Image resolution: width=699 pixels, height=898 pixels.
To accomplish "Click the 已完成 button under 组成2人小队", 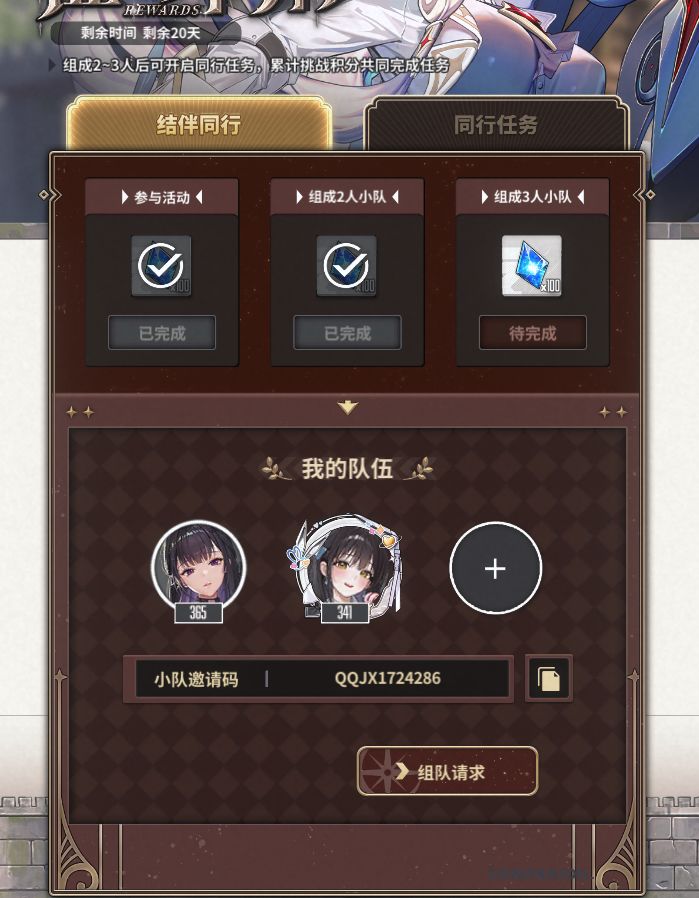I will pyautogui.click(x=347, y=333).
